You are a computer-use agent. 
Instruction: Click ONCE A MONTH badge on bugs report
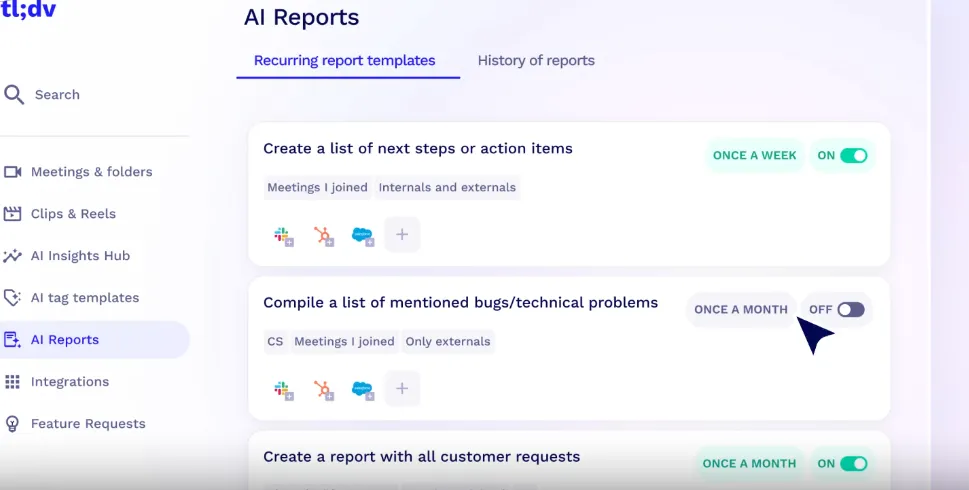tap(741, 310)
